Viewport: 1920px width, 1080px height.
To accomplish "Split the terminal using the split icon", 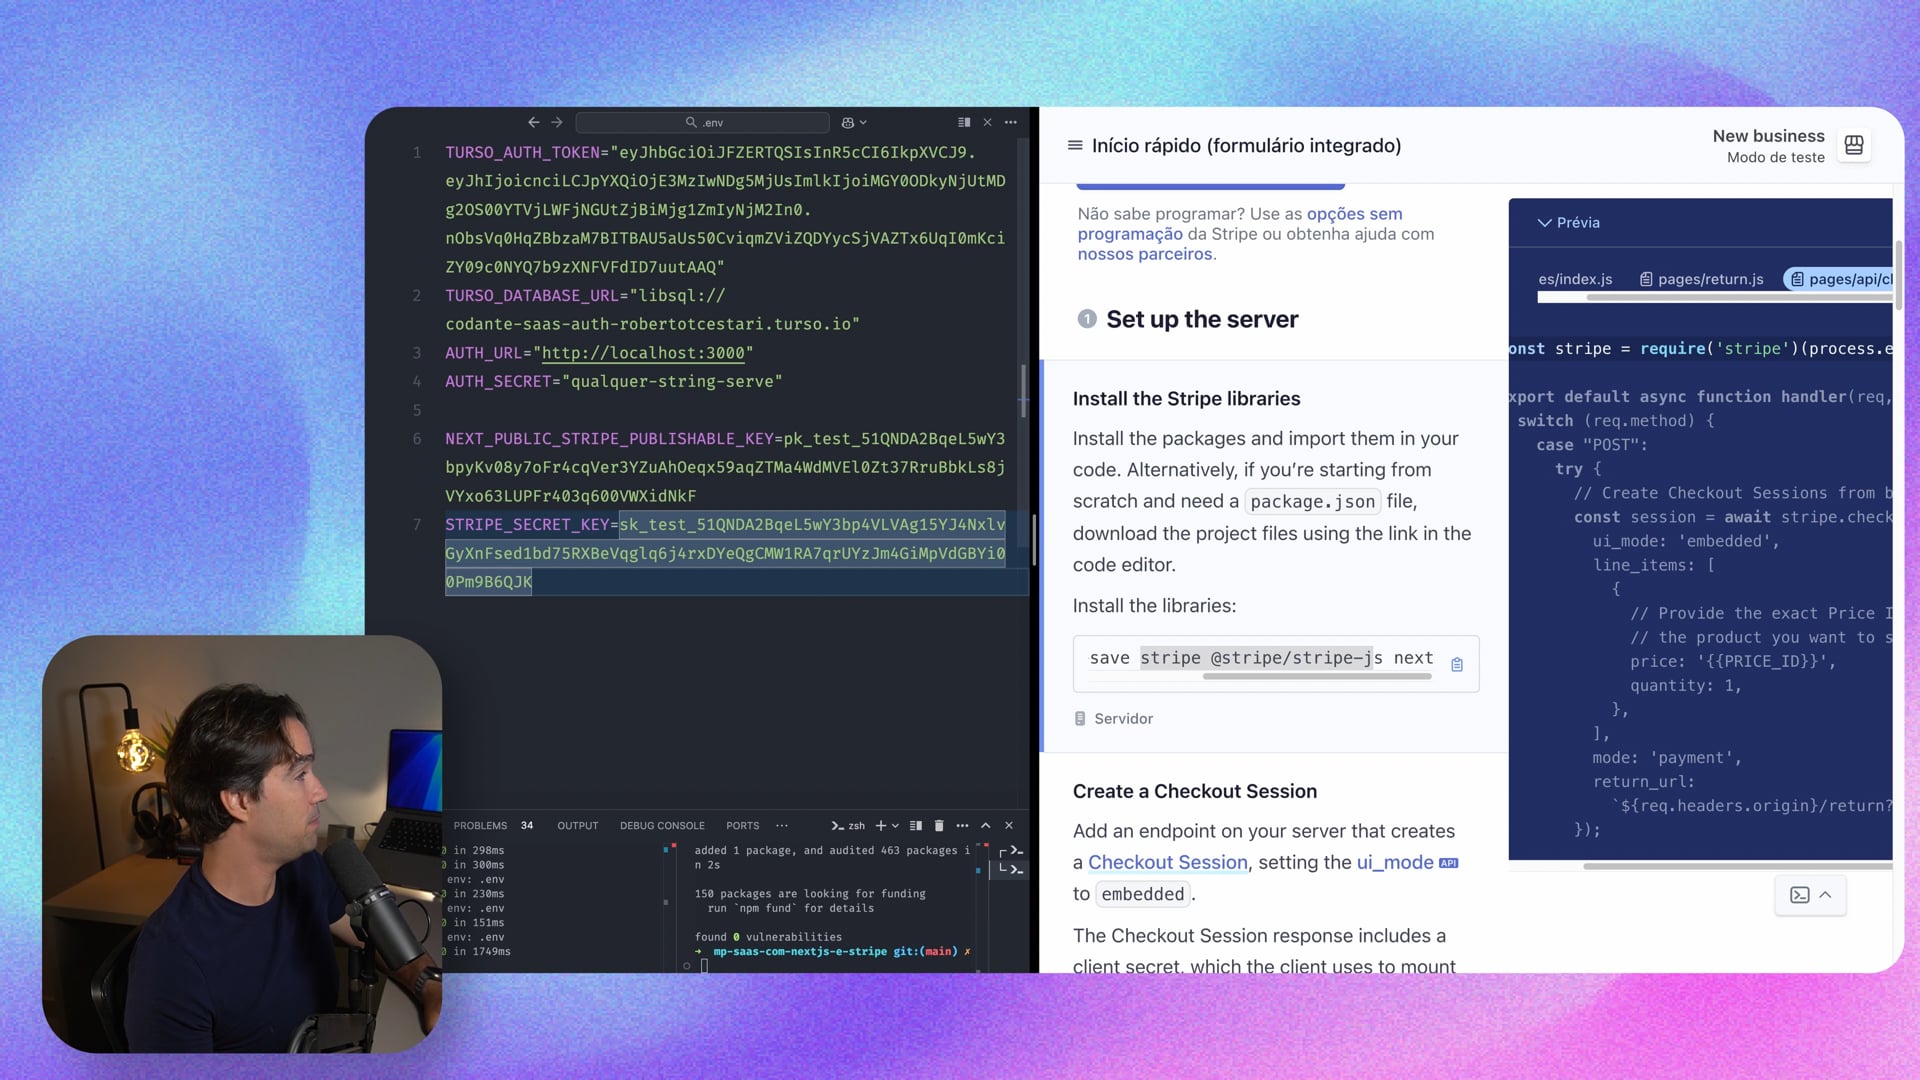I will click(915, 826).
